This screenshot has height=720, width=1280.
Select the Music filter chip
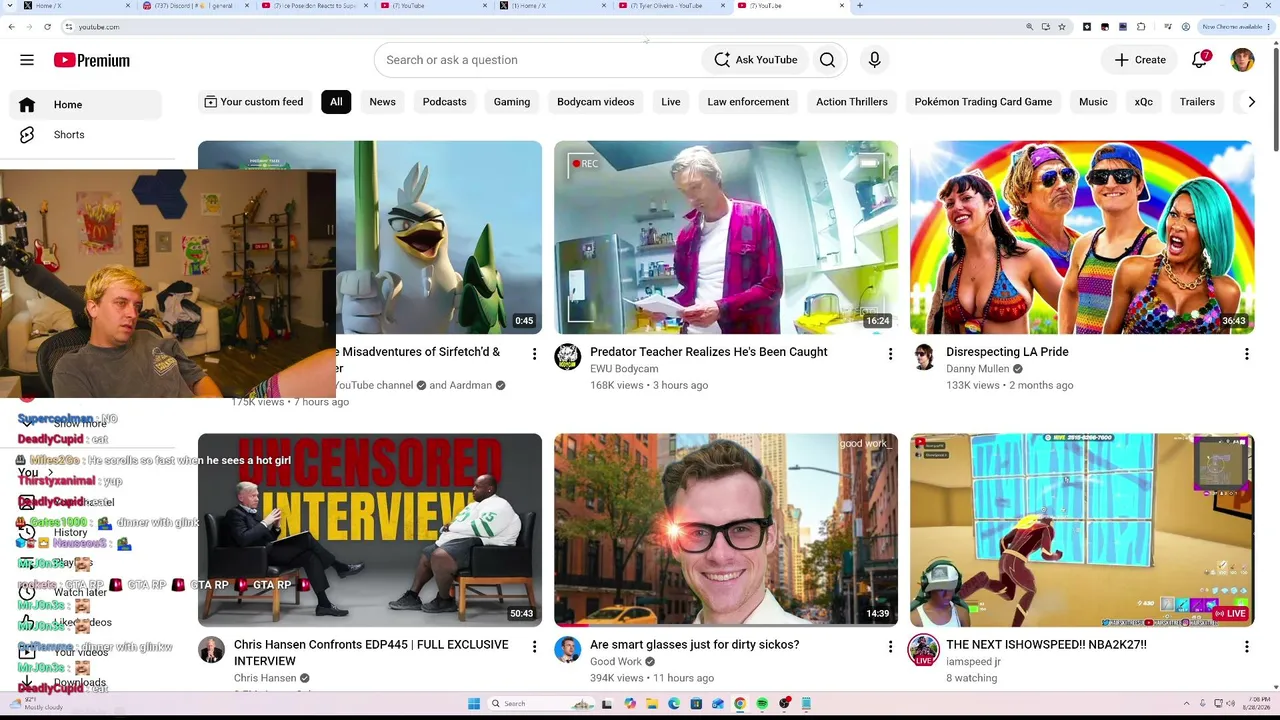click(x=1093, y=102)
